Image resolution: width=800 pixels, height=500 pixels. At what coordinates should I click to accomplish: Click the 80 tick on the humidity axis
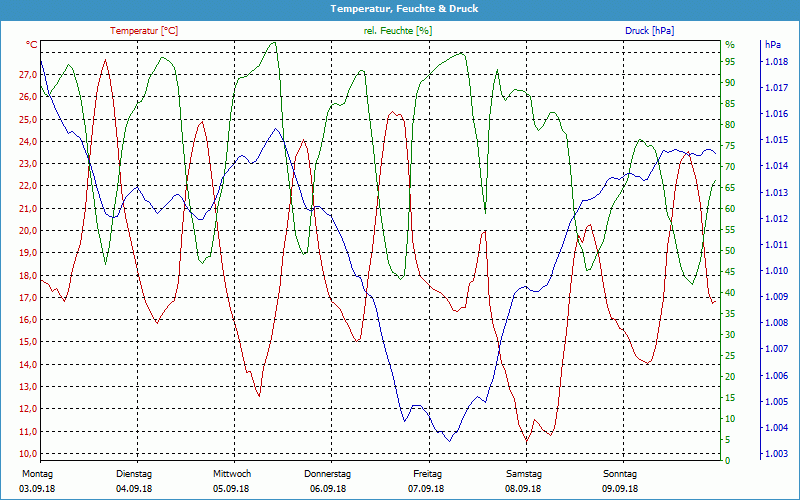[730, 124]
